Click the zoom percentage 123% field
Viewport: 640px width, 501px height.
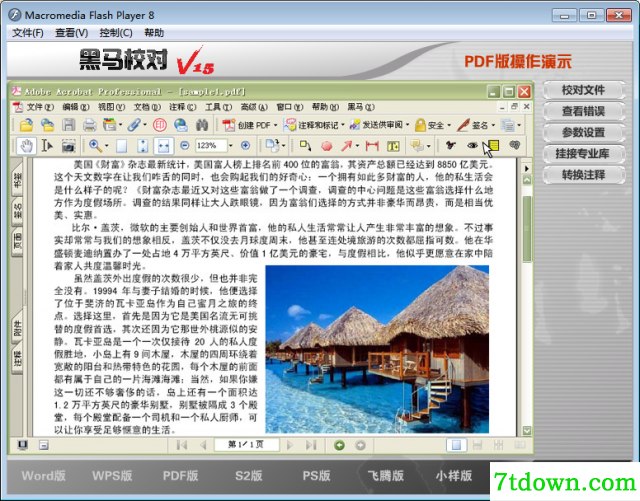pyautogui.click(x=211, y=146)
